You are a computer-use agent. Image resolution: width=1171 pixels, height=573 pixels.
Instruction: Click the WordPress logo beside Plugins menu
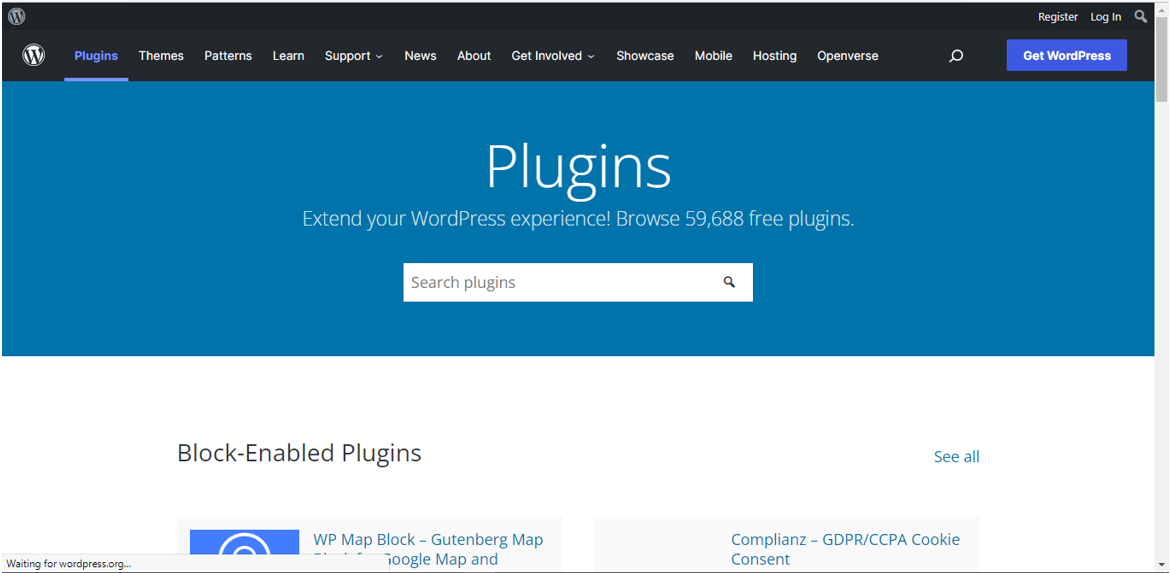tap(34, 55)
